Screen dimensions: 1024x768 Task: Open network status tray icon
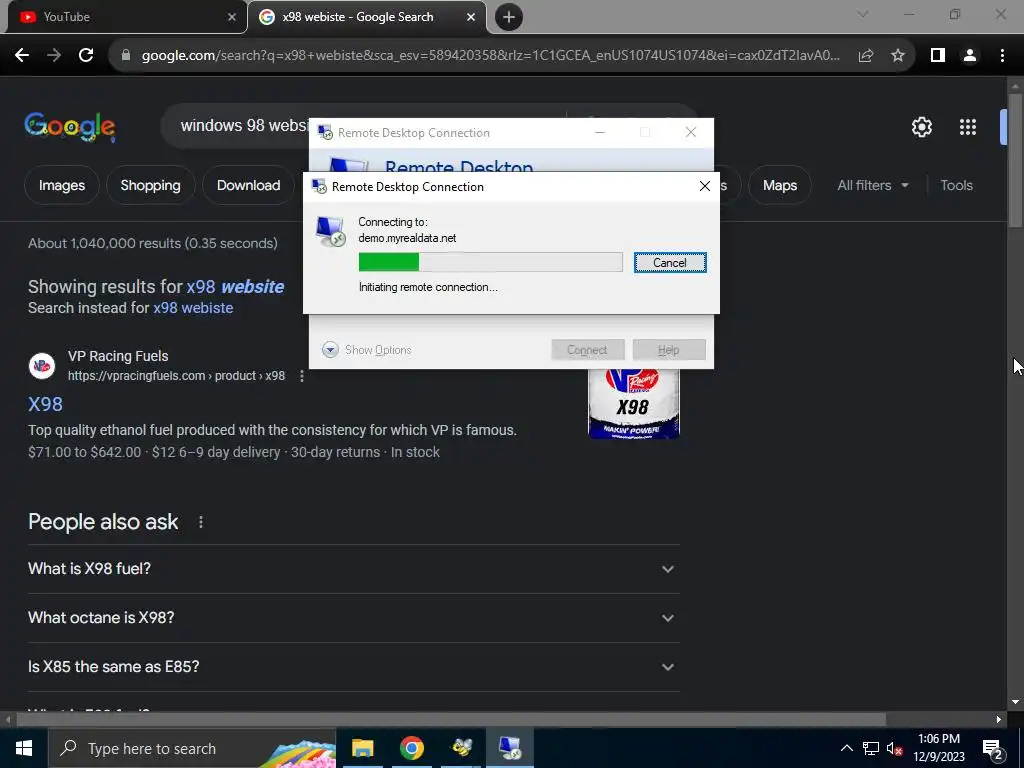point(871,748)
